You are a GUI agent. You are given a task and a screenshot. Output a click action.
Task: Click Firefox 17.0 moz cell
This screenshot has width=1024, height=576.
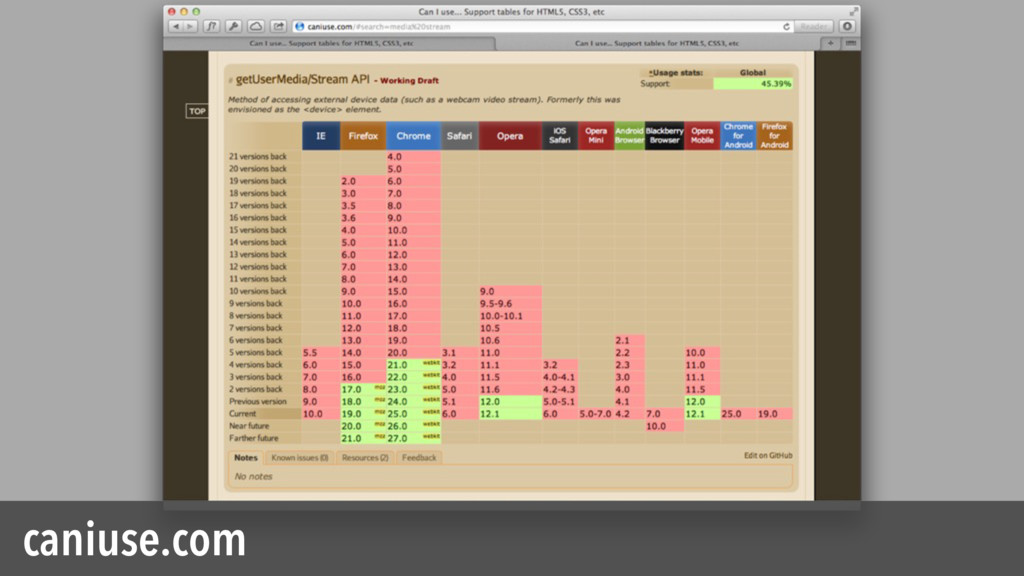[x=363, y=389]
